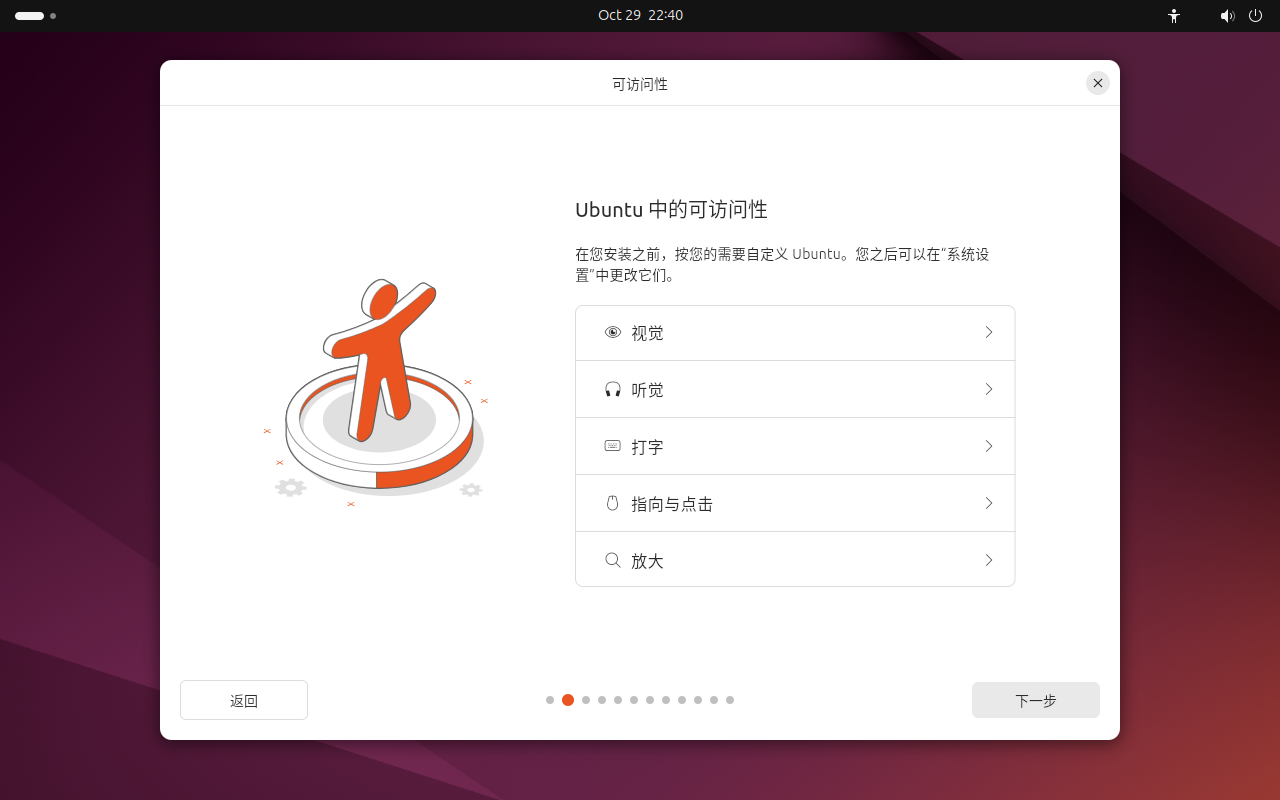The height and width of the screenshot is (800, 1280).
Task: Expand the 听觉 row chevron arrow
Action: [x=988, y=389]
